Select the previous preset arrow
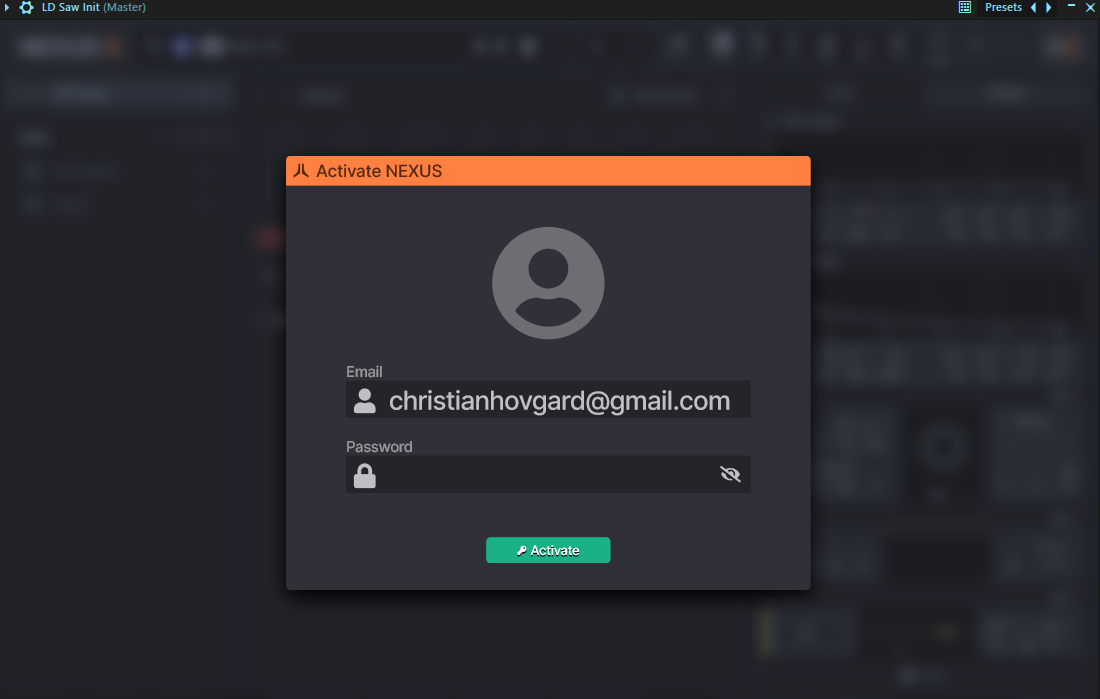 (x=1033, y=7)
